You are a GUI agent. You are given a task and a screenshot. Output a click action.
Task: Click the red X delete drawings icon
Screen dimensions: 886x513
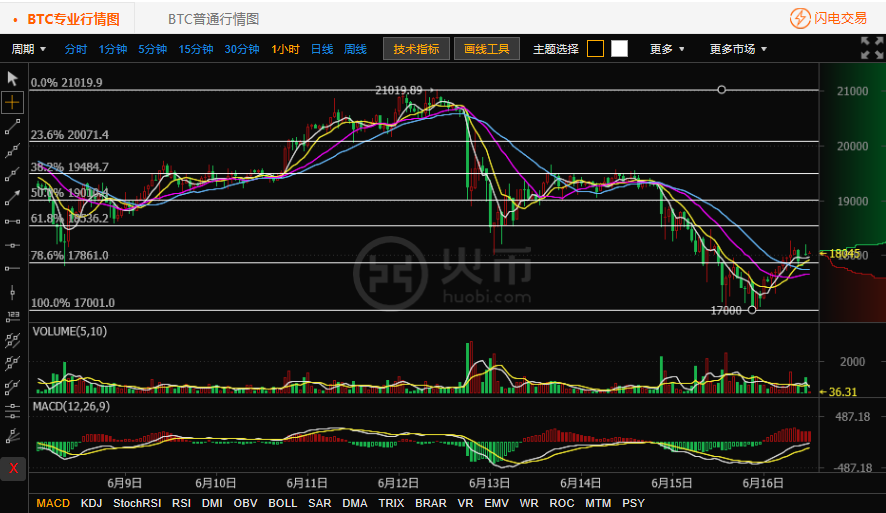[x=13, y=468]
